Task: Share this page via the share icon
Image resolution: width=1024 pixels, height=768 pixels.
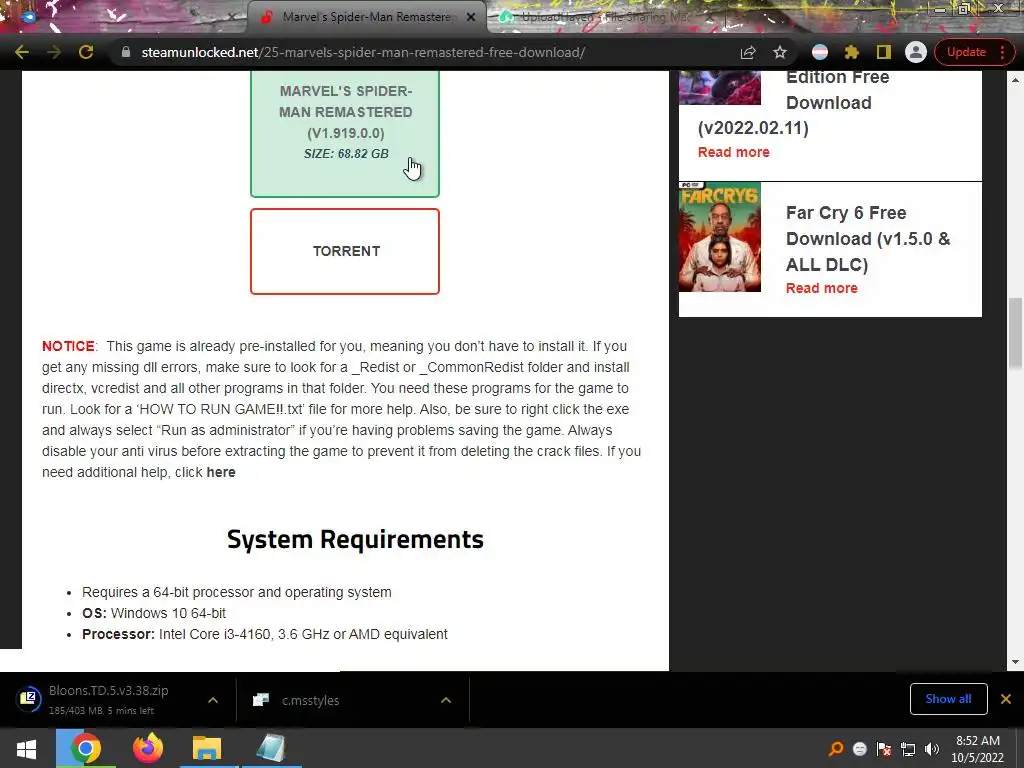Action: [x=748, y=52]
